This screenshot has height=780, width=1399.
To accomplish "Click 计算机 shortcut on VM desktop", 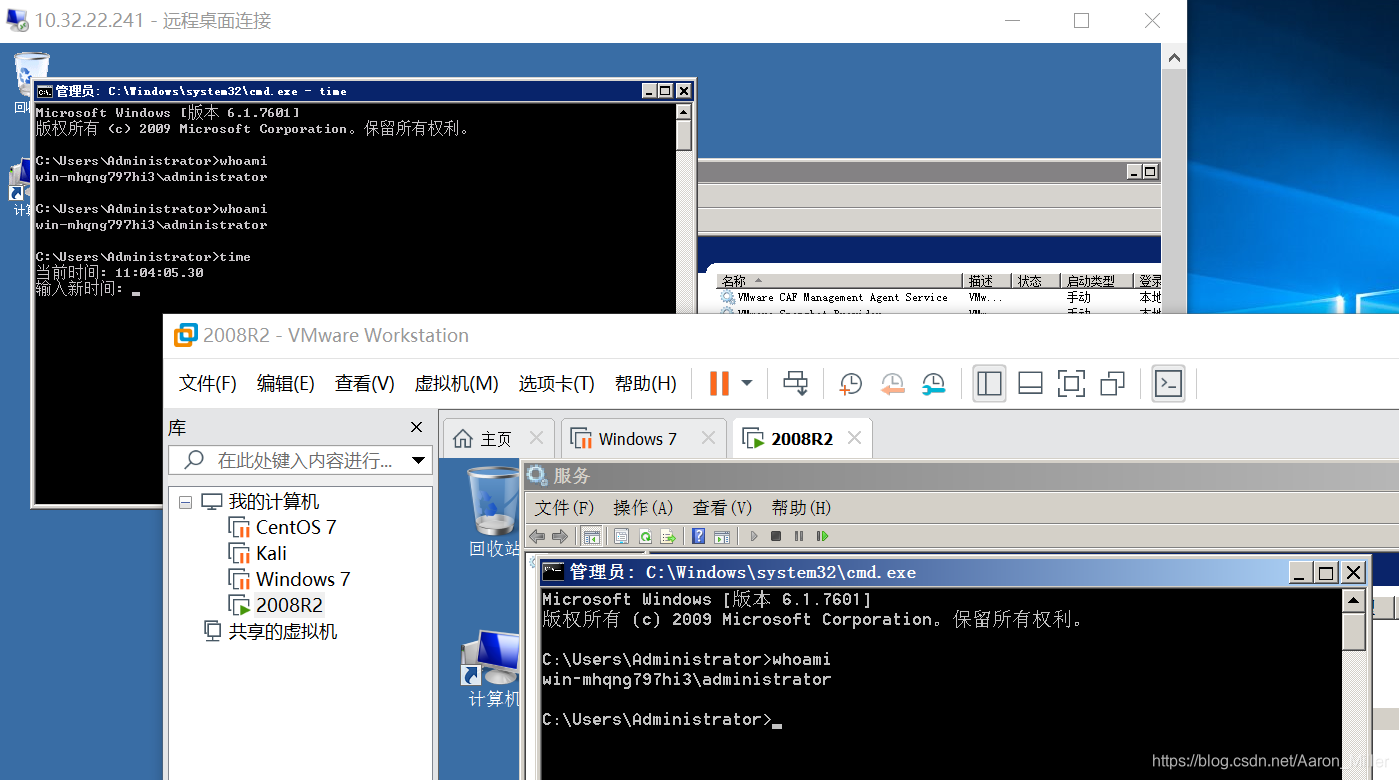I will point(492,669).
